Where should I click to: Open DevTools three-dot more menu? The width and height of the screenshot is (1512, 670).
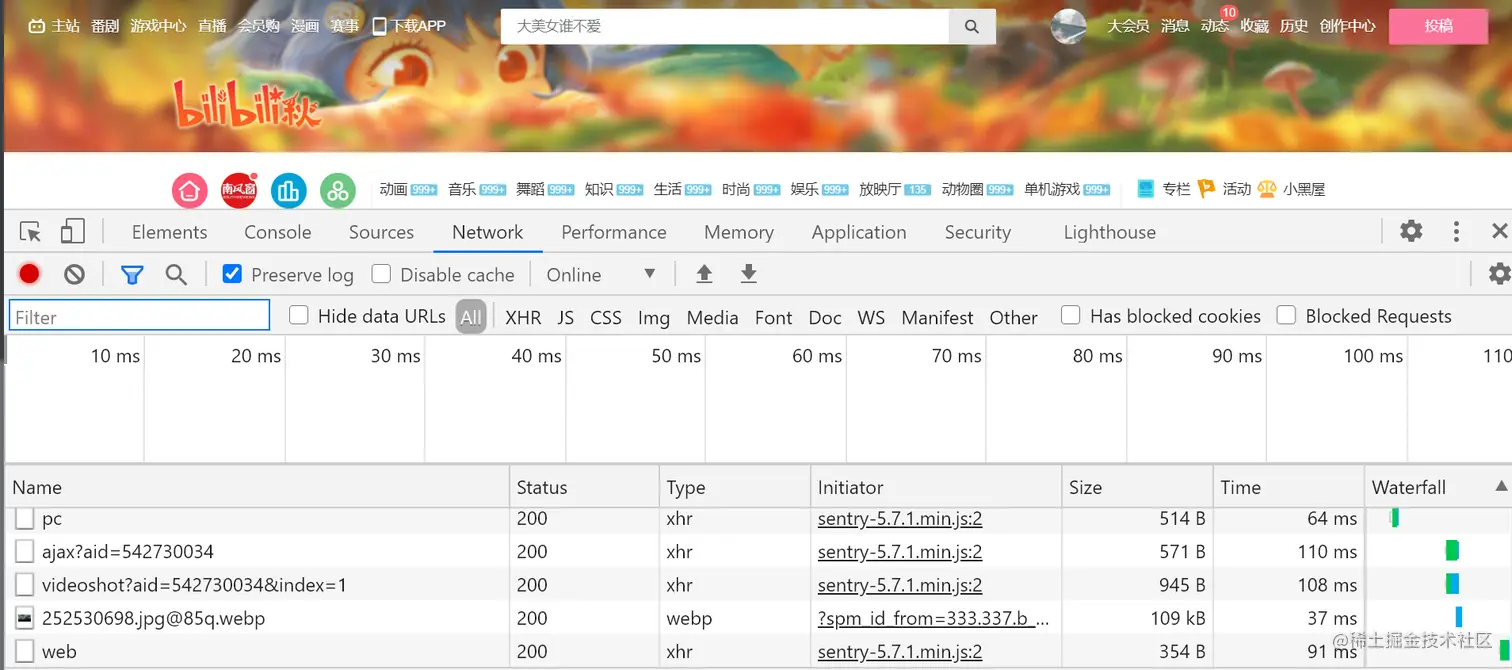(1457, 231)
